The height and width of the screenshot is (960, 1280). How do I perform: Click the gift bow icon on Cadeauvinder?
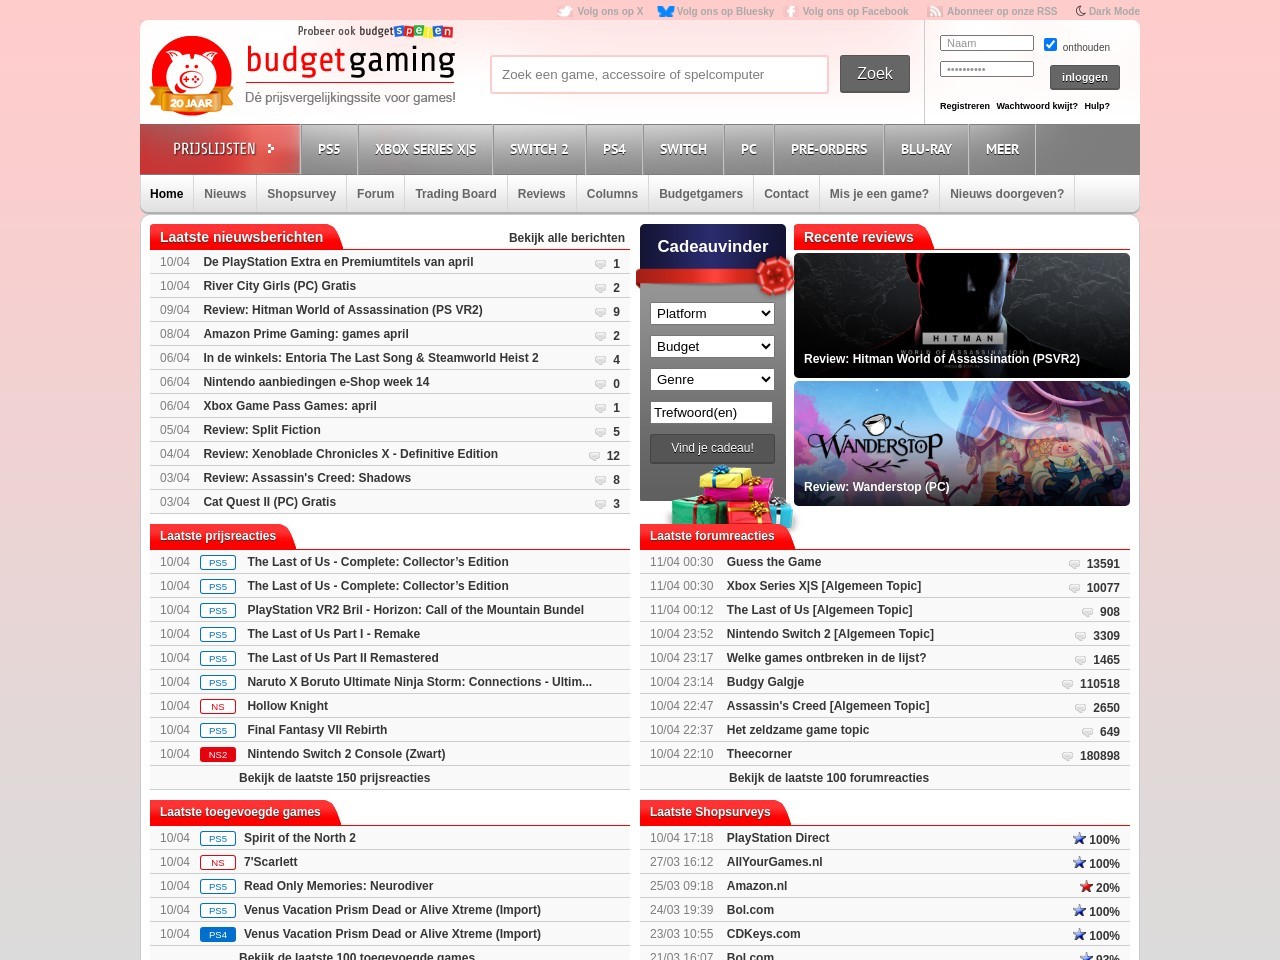(774, 276)
